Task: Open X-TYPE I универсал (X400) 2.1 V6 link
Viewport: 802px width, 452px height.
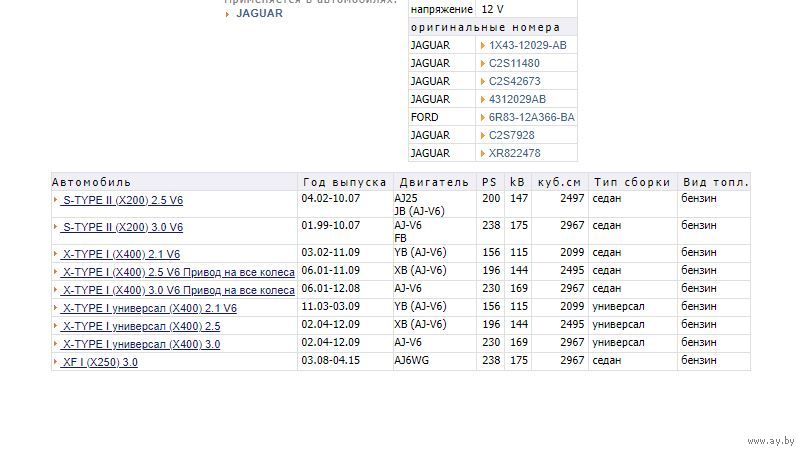Action: (149, 308)
